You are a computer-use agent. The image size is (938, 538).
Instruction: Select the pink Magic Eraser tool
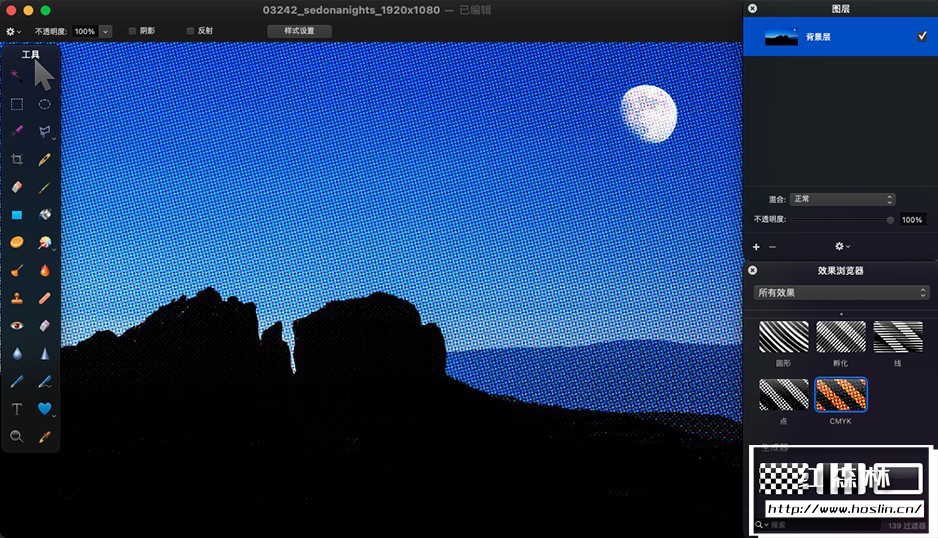point(45,326)
